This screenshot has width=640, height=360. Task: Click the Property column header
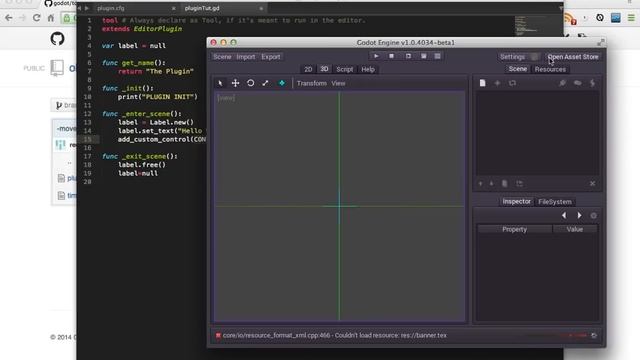coord(514,229)
